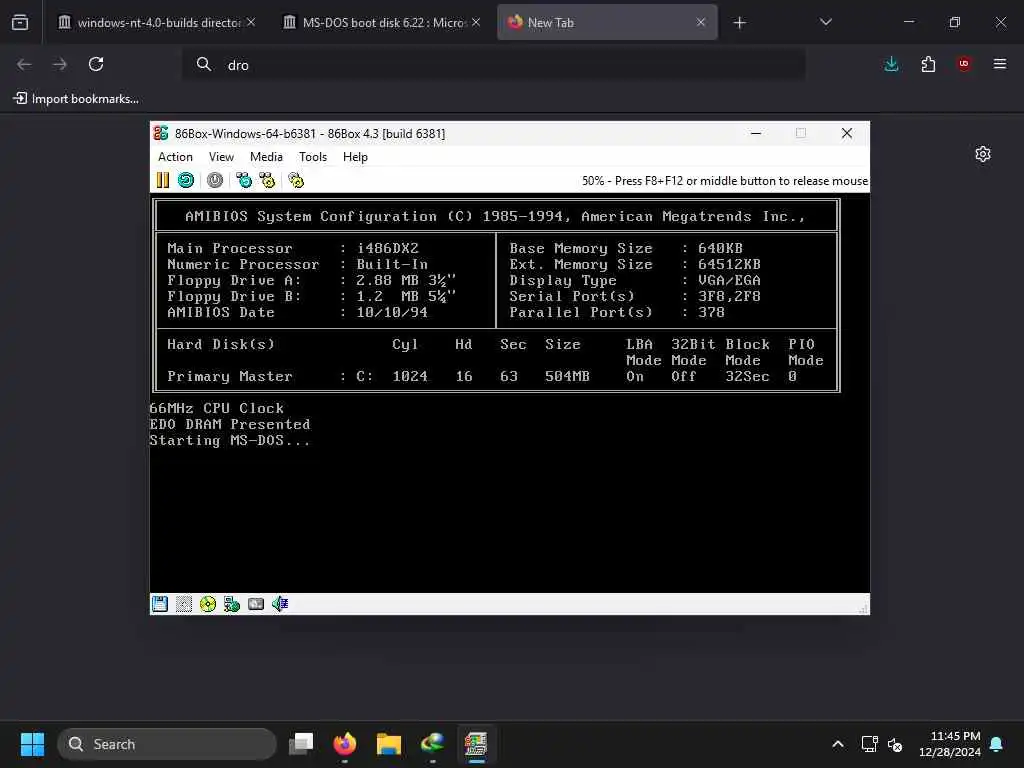The width and height of the screenshot is (1024, 768).
Task: Reload the current browser page
Action: coord(96,64)
